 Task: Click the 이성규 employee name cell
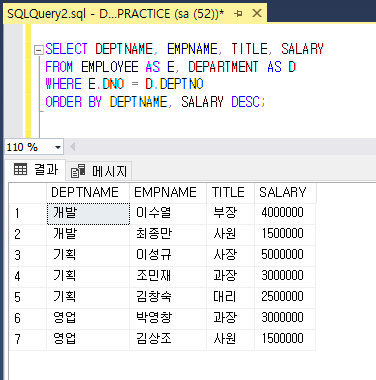point(168,256)
